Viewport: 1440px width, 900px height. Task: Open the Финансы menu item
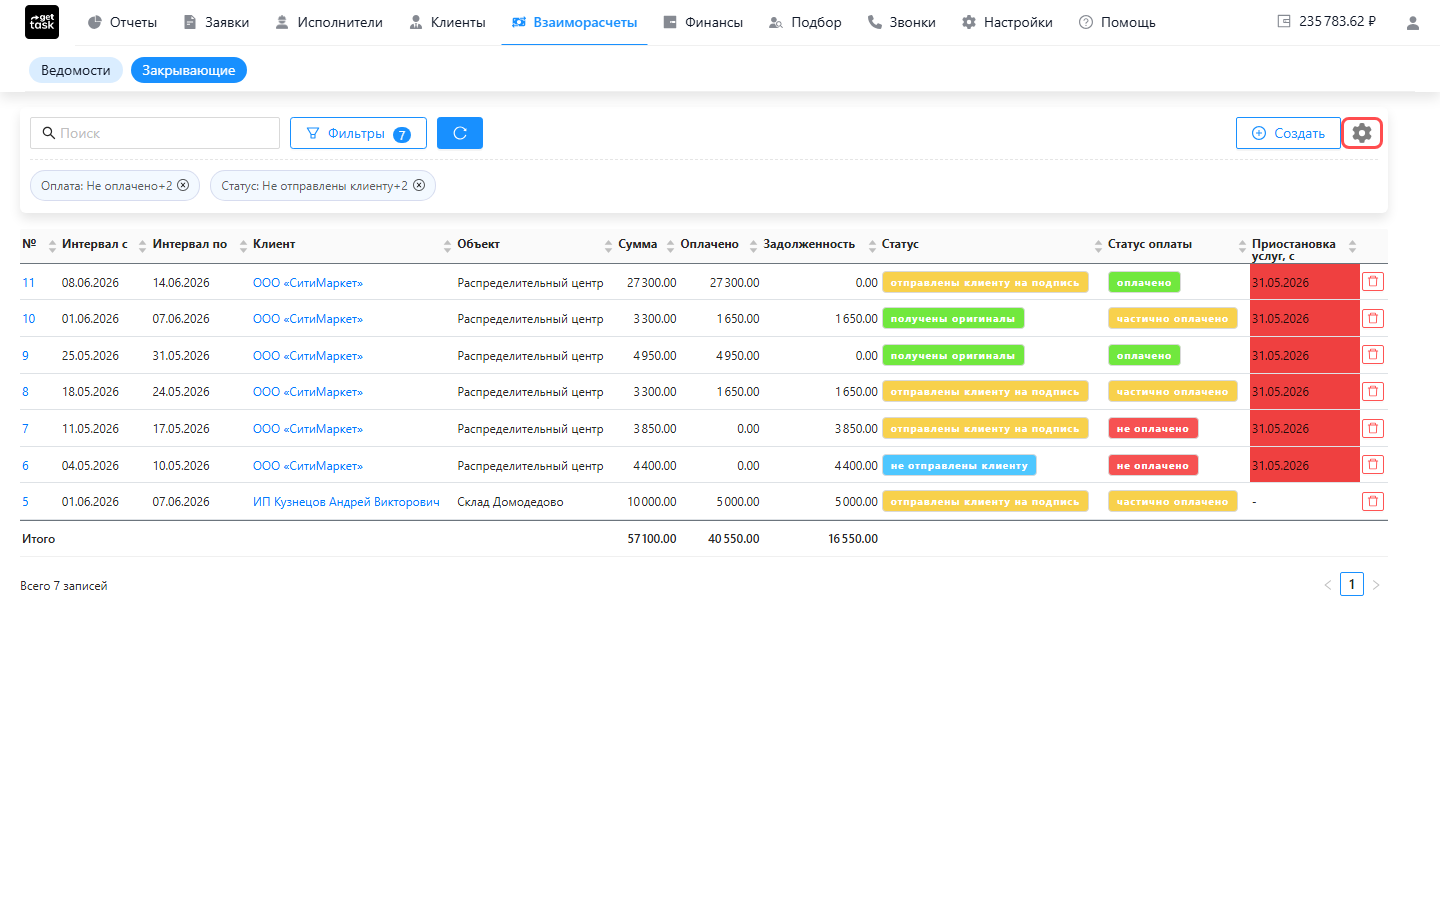pos(703,22)
